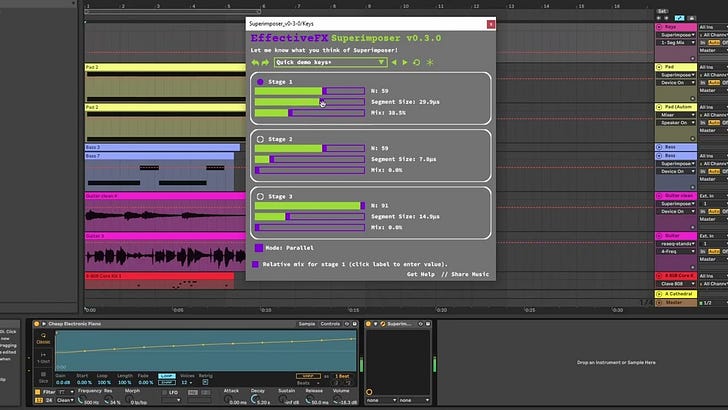Toggle the Stage 2 enable button
This screenshot has height=410, width=728.
[260, 139]
